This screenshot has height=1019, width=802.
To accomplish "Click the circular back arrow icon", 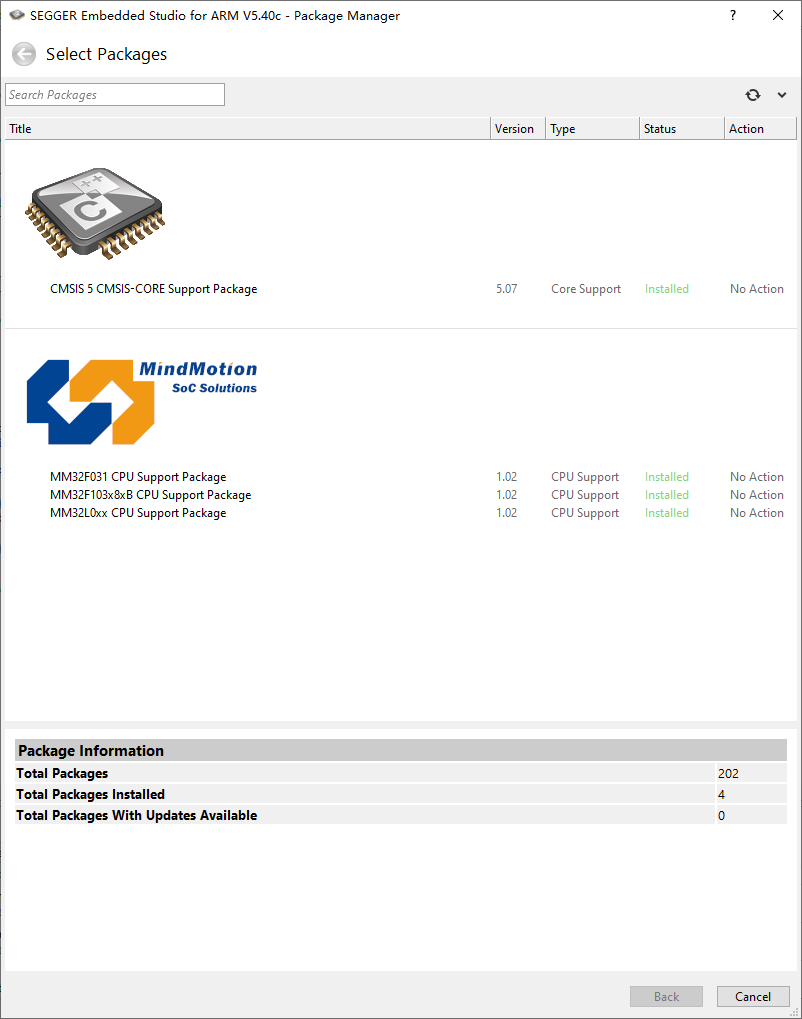I will pos(24,54).
